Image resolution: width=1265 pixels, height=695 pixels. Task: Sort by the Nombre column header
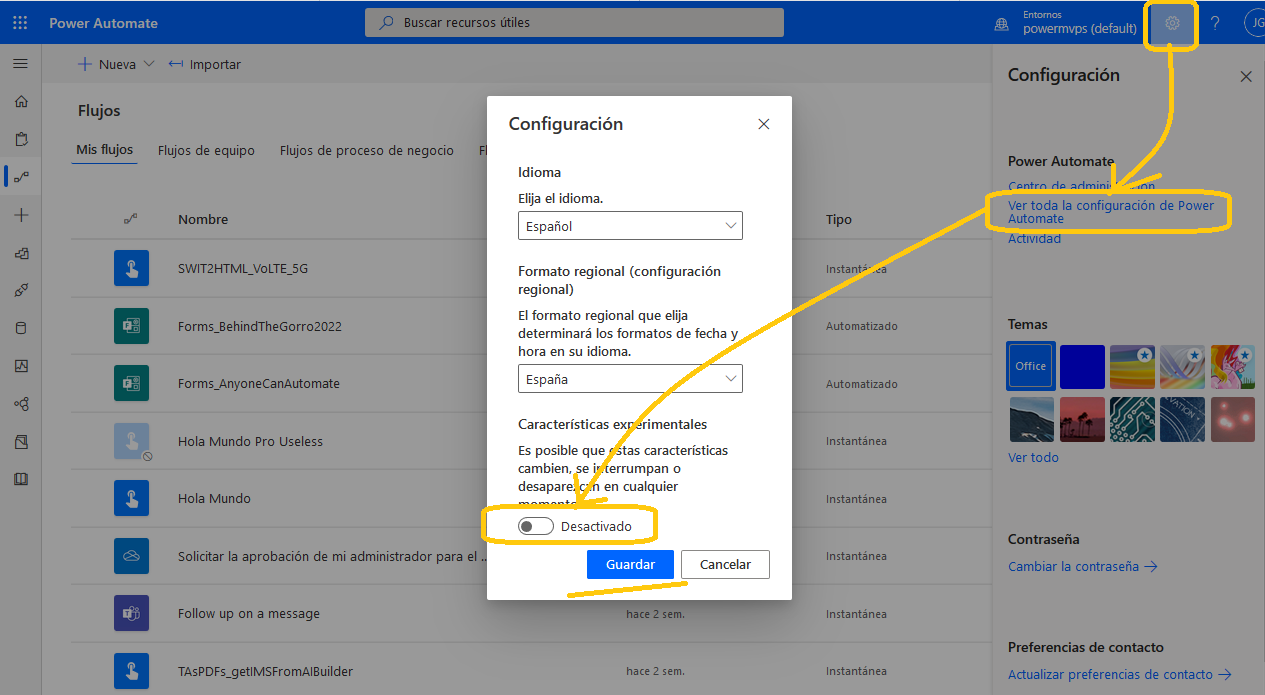click(x=203, y=219)
